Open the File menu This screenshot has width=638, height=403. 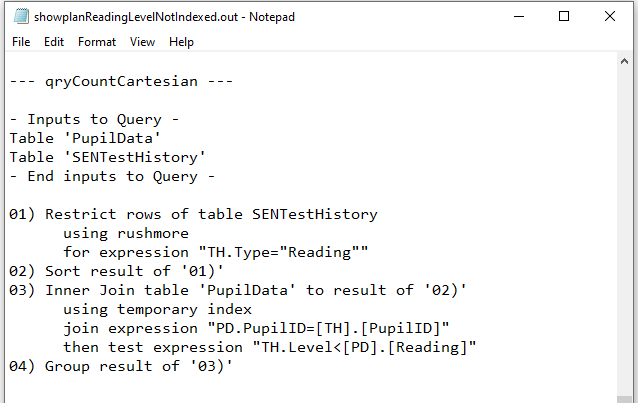(21, 42)
